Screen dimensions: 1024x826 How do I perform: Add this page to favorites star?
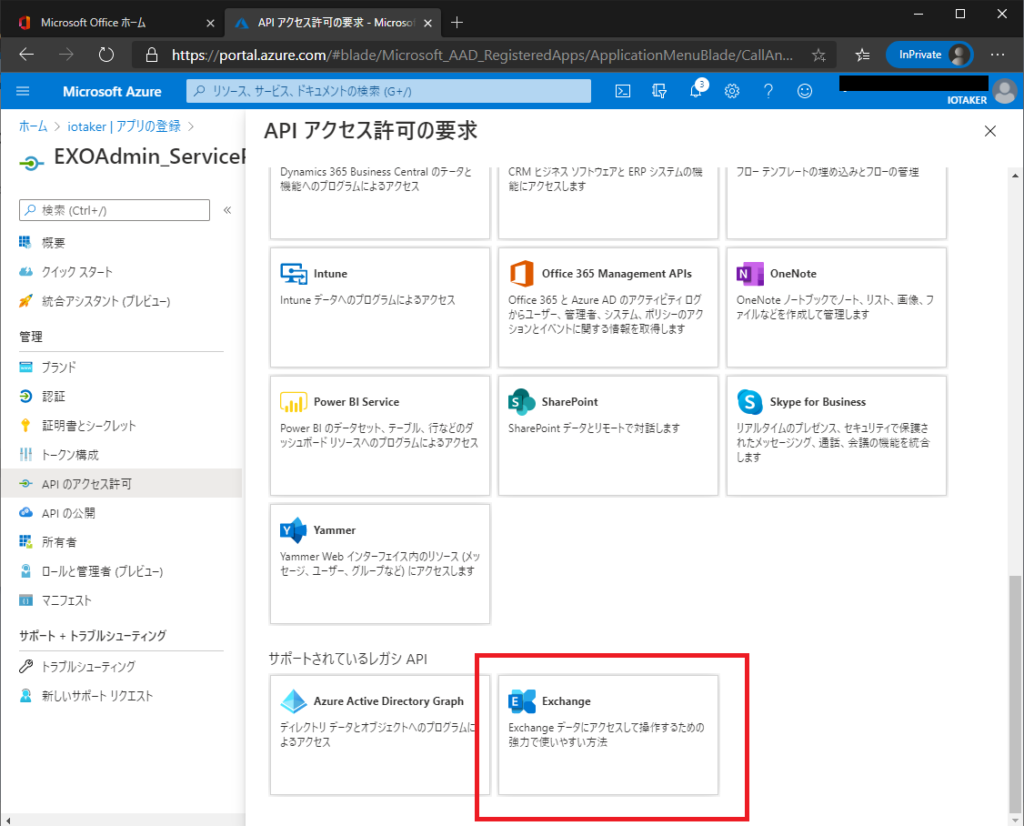click(x=818, y=55)
